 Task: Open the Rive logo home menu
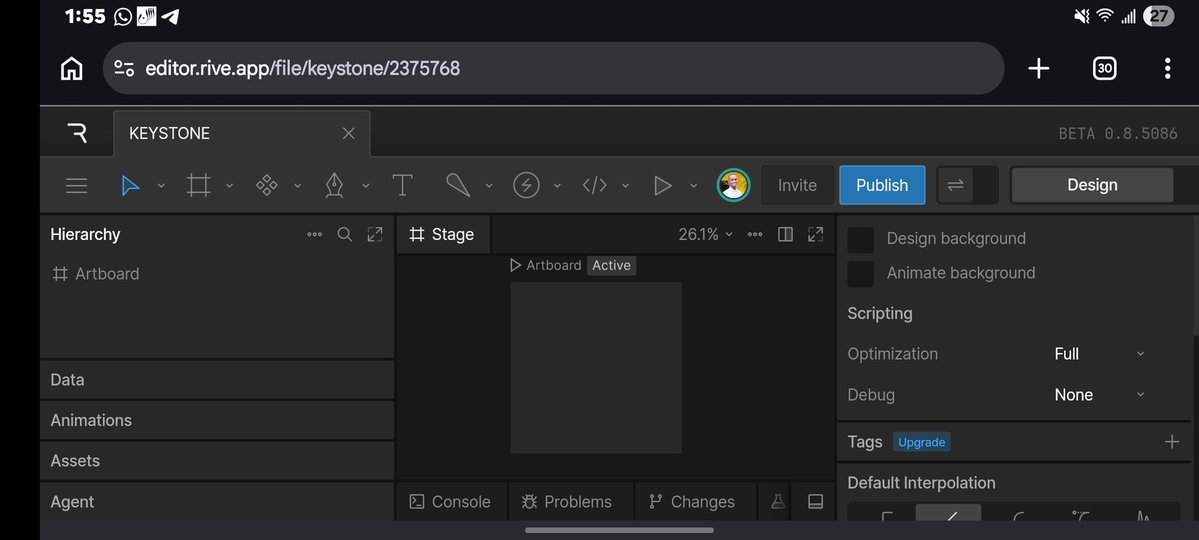pyautogui.click(x=76, y=133)
